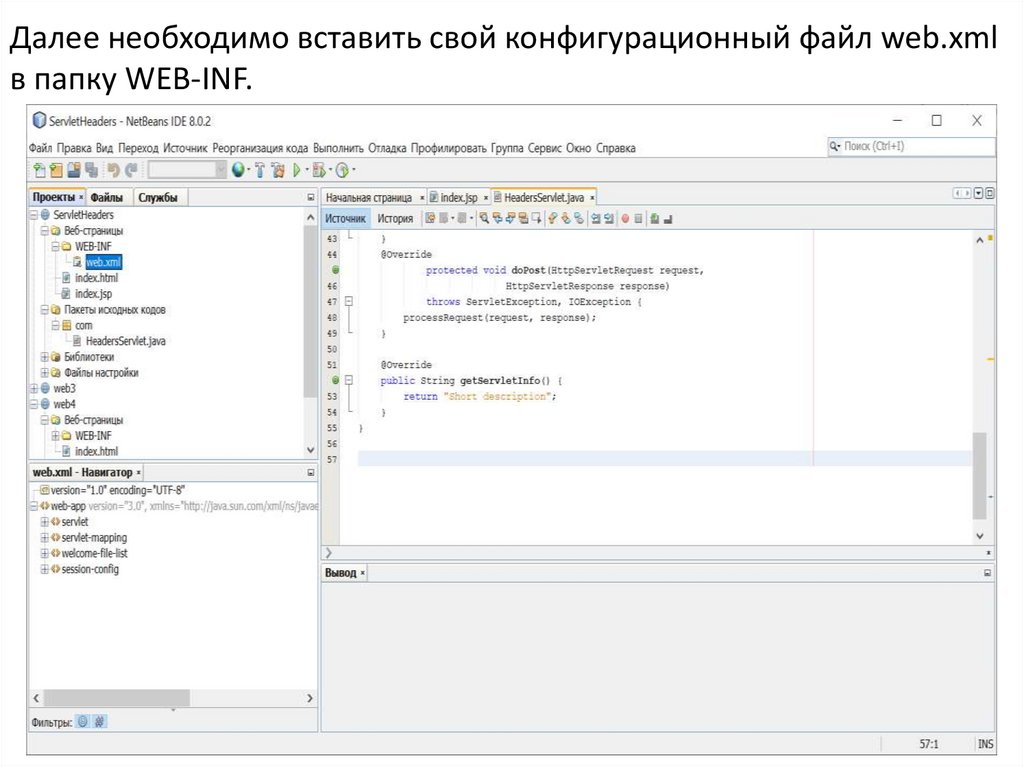This screenshot has width=1024, height=767.
Task: Click the New File toolbar icon
Action: [40, 170]
